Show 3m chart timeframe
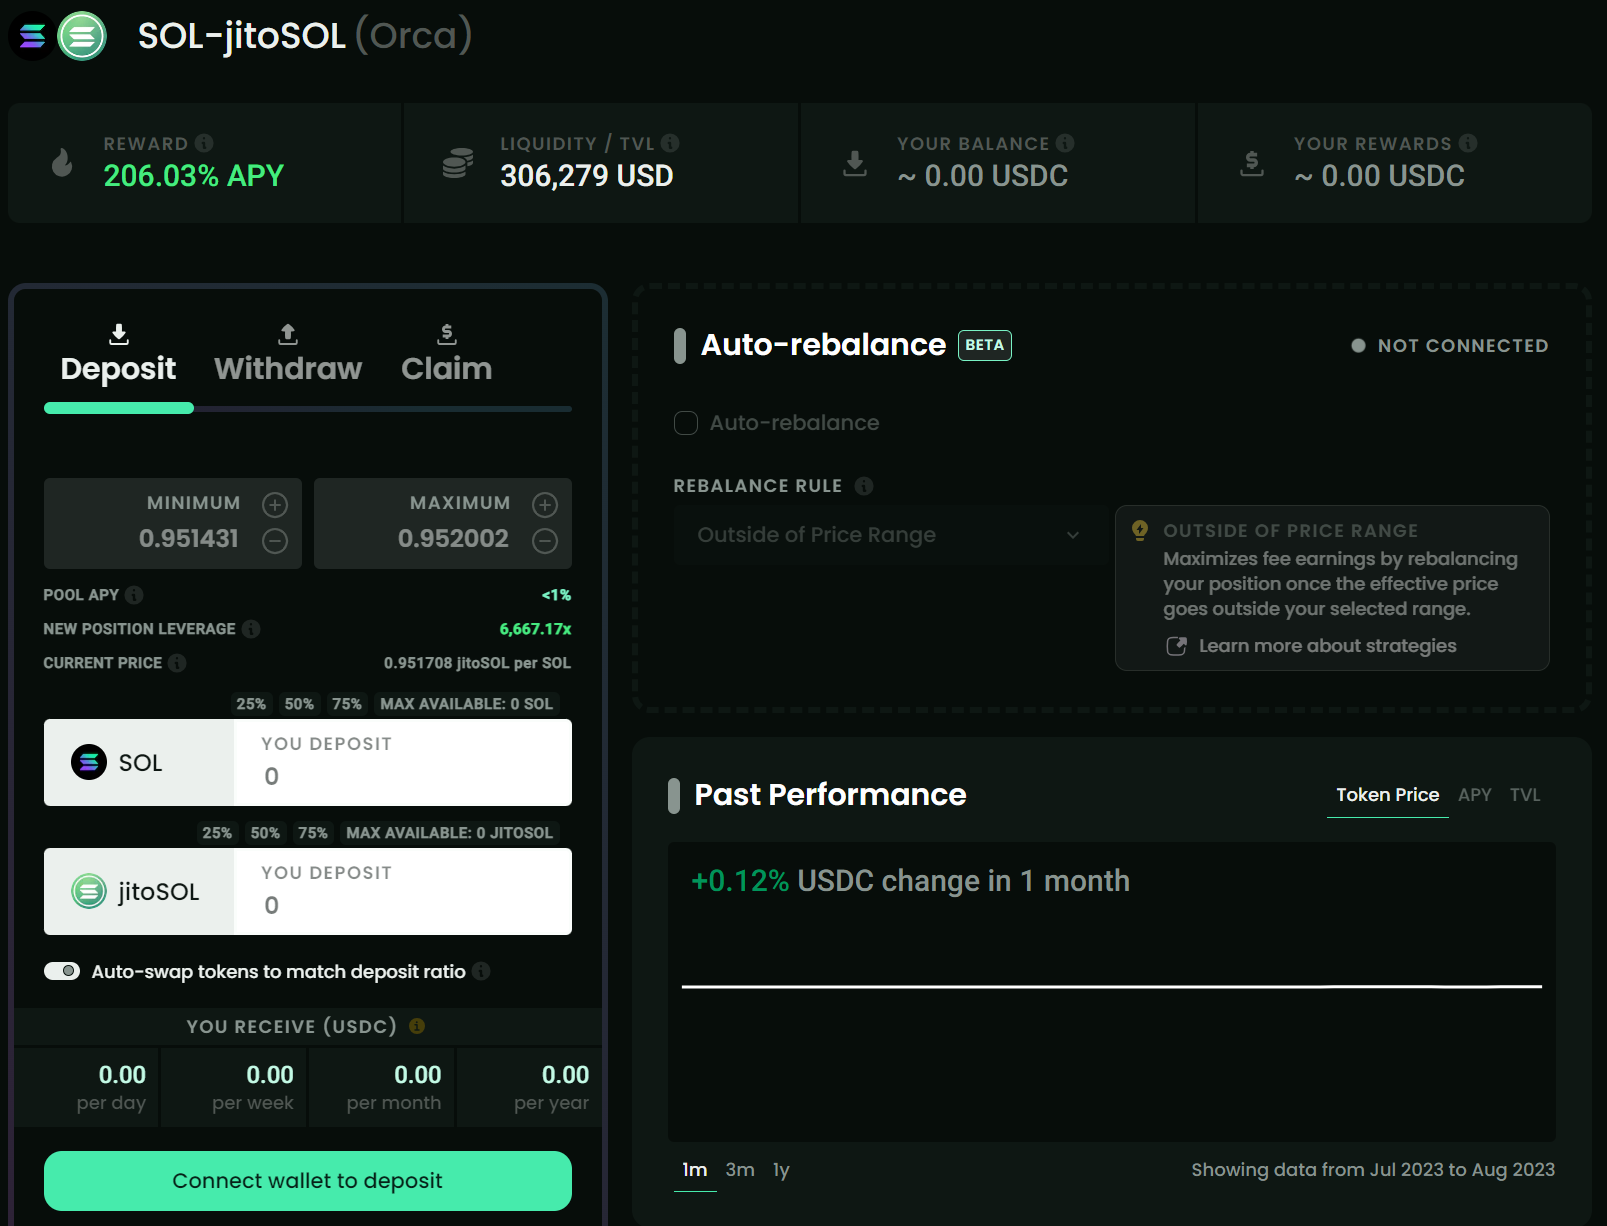 (740, 1170)
